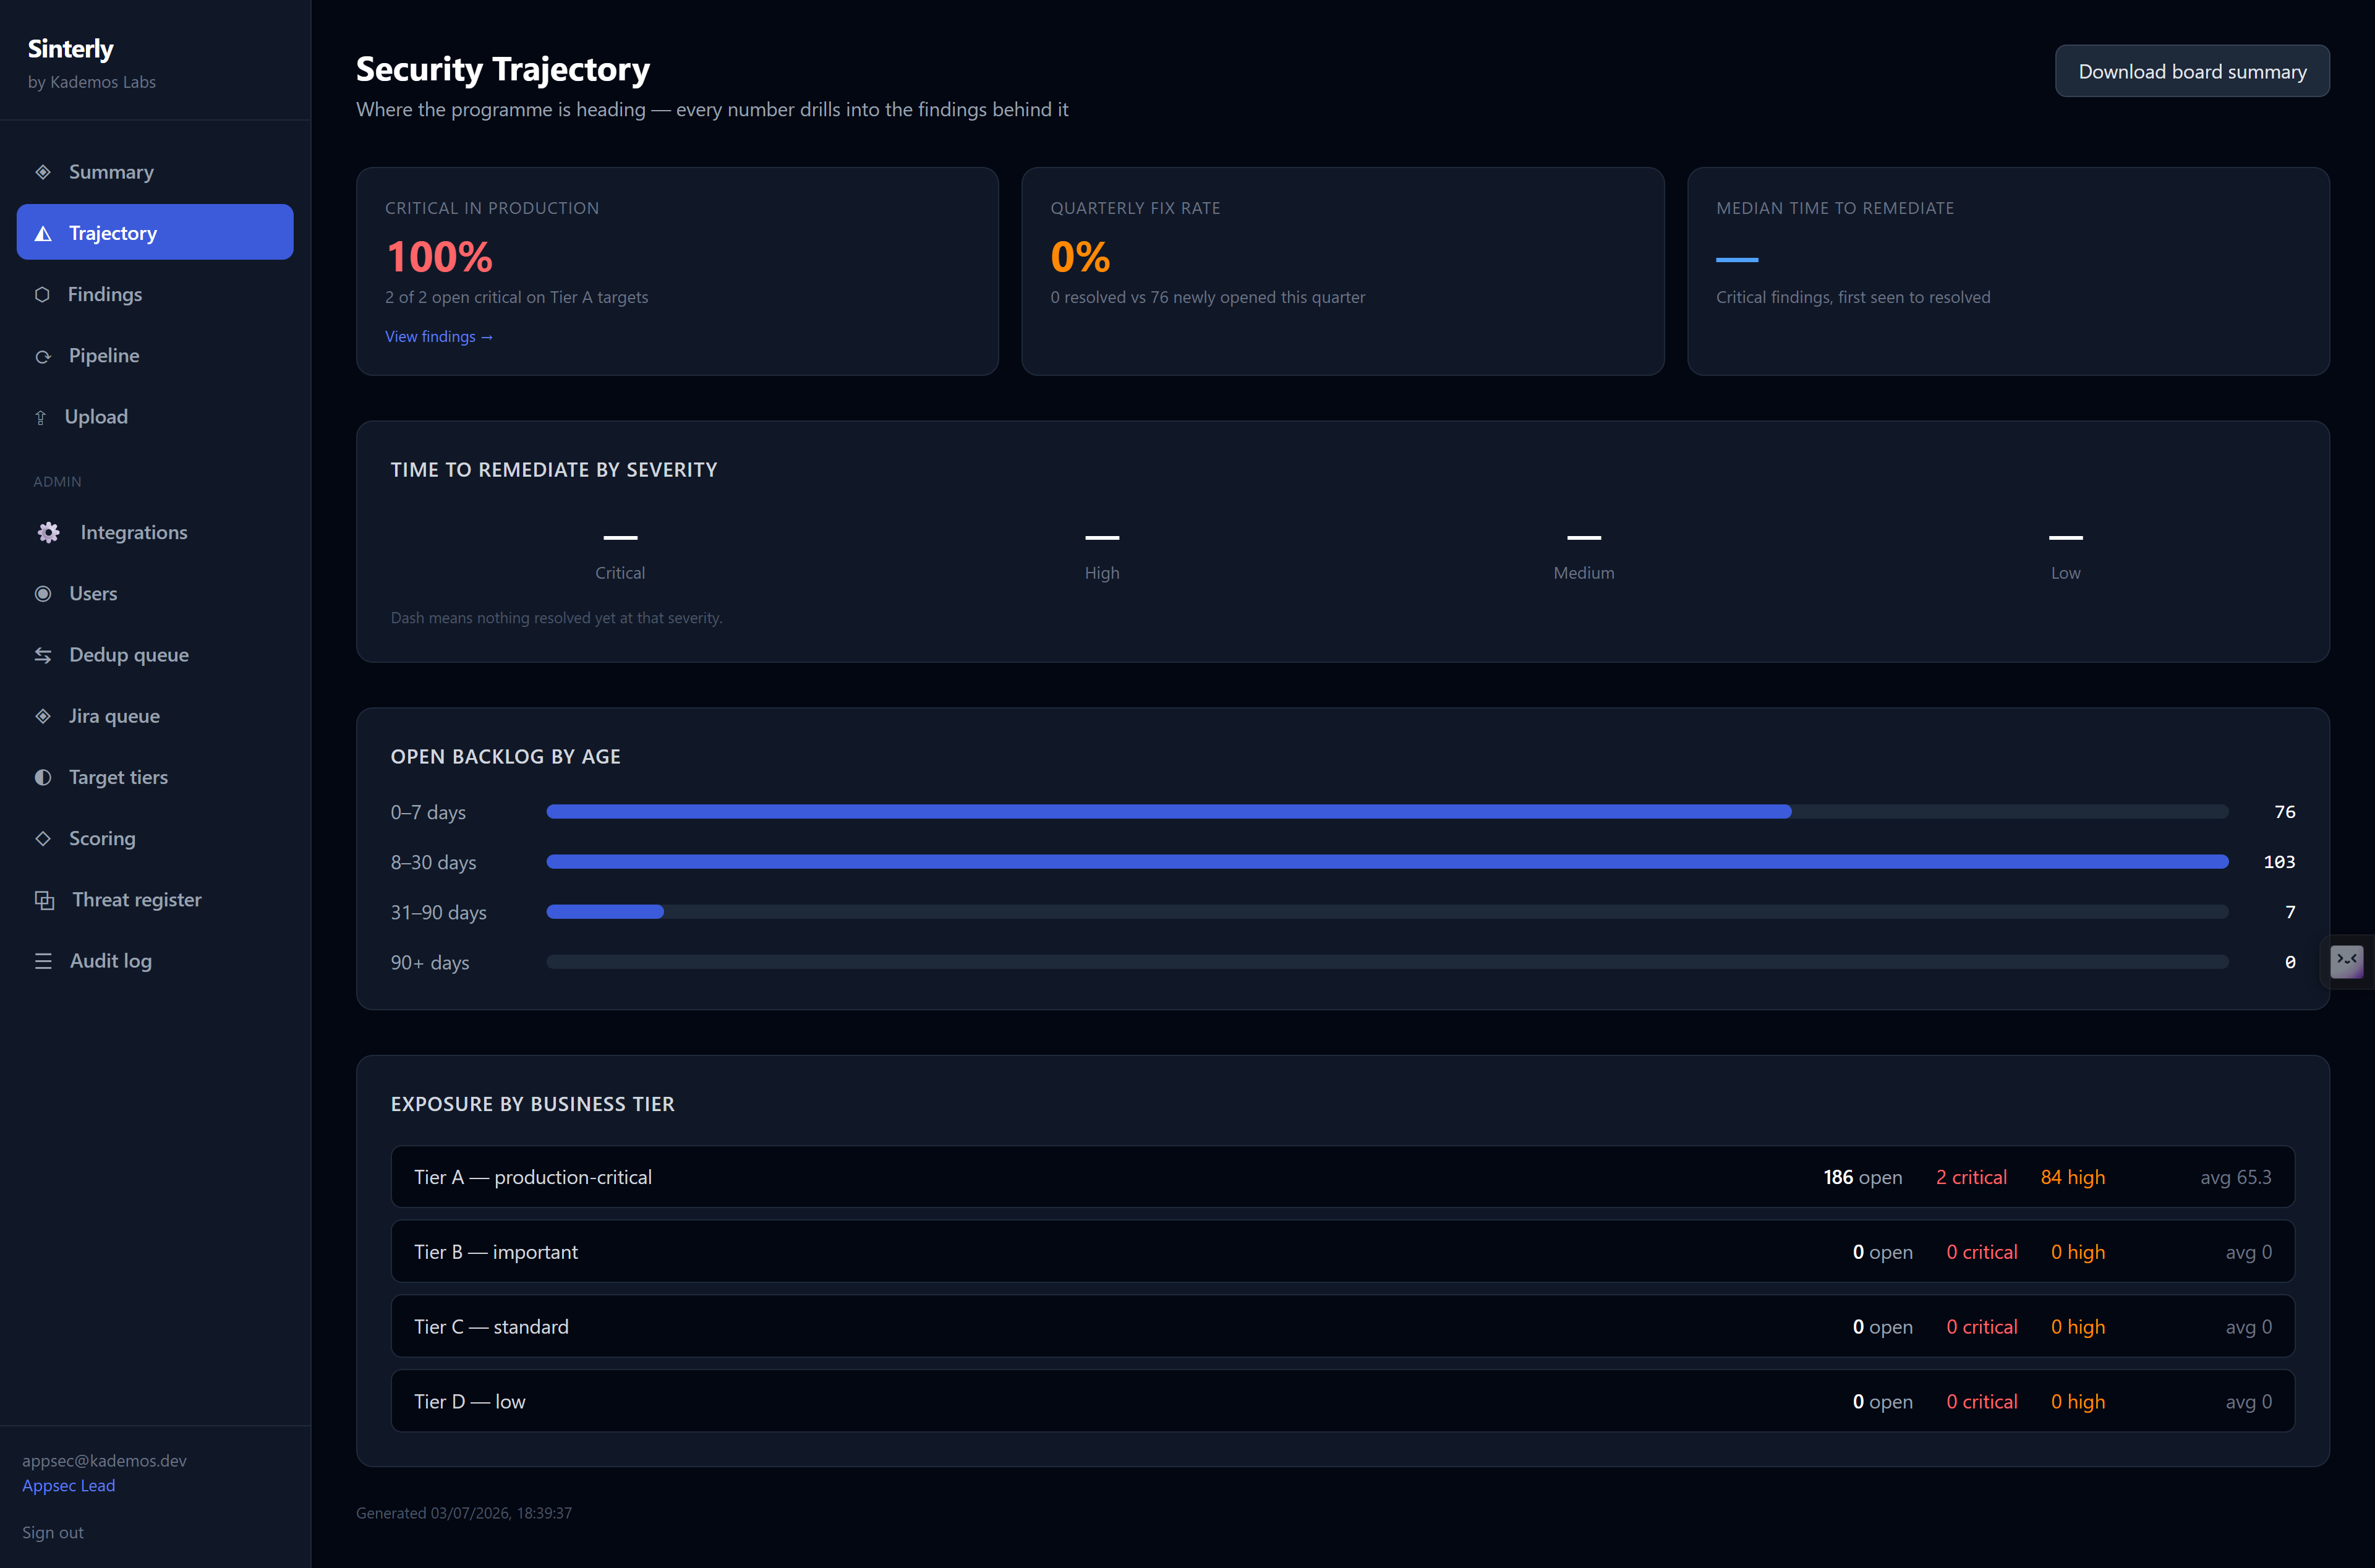2375x1568 pixels.
Task: Click the 76 count for 0–7 days
Action: pyautogui.click(x=2285, y=812)
